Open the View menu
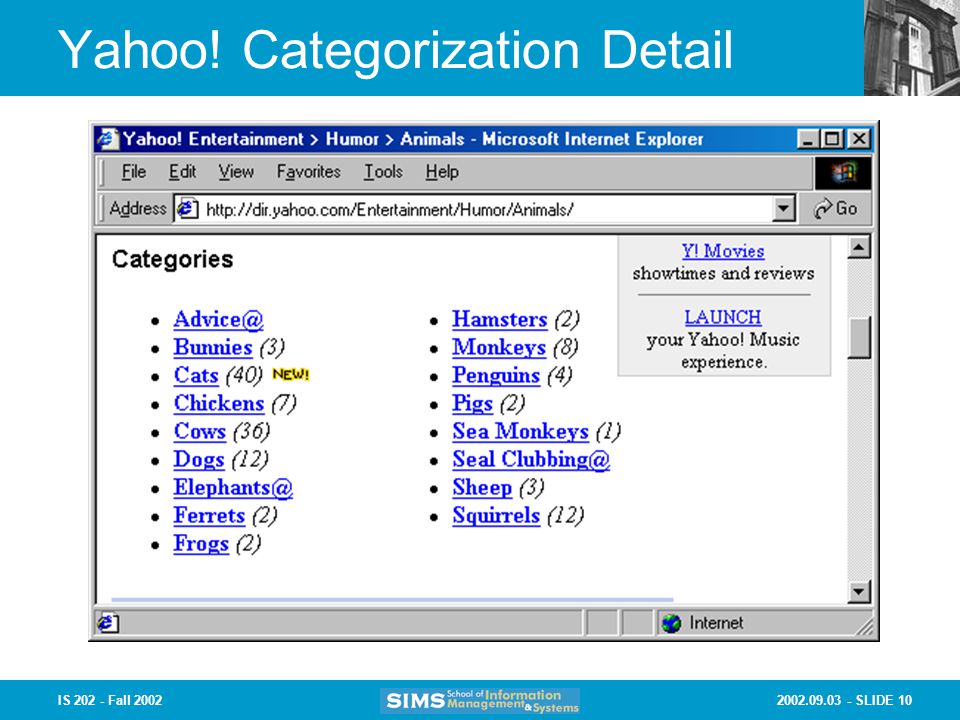 point(236,172)
